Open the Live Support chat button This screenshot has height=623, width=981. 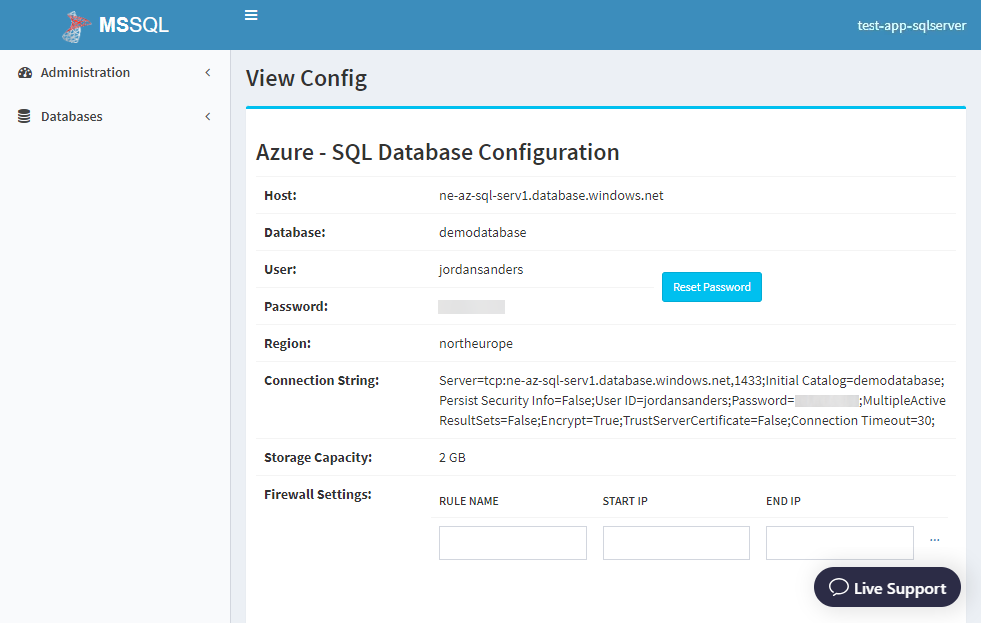pos(887,587)
